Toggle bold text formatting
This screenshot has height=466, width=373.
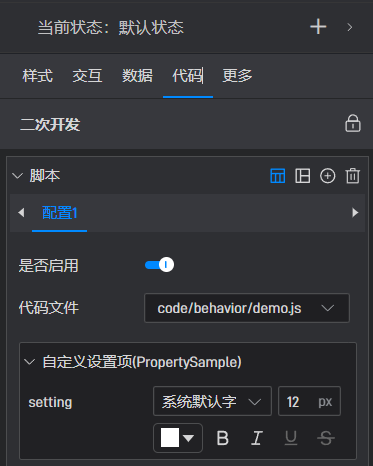[x=223, y=438]
